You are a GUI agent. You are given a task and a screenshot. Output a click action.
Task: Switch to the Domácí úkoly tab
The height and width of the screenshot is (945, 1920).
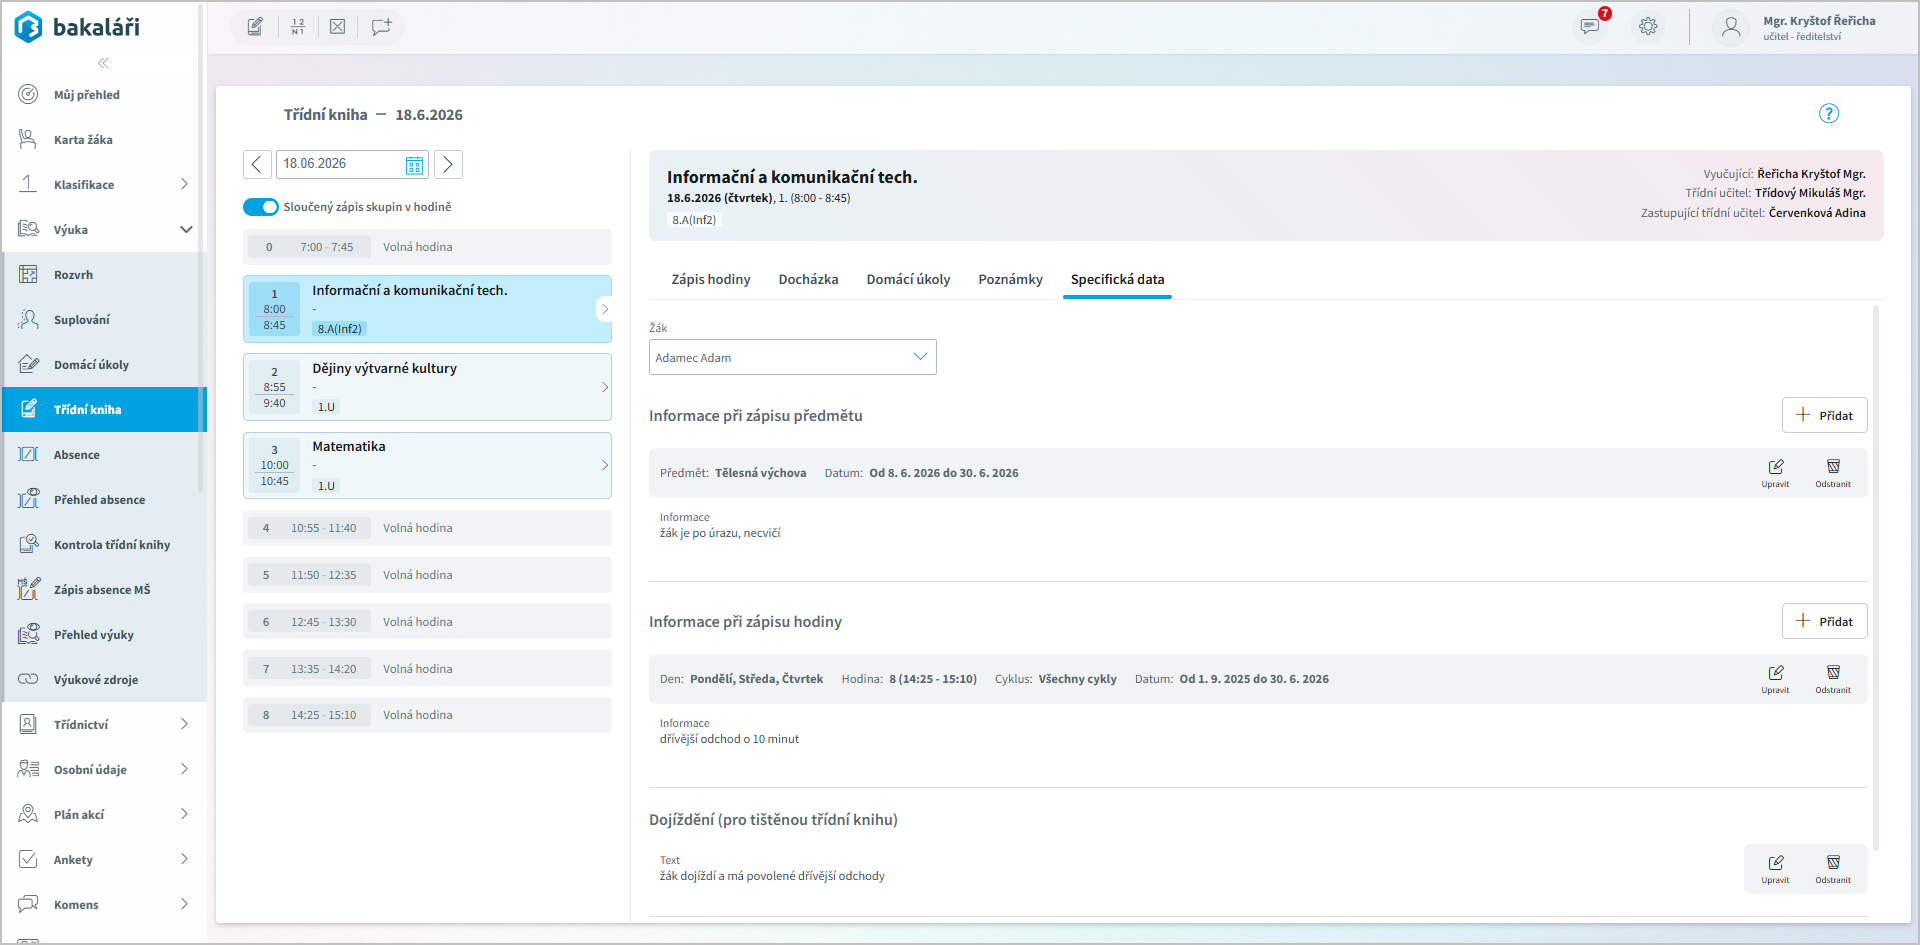click(909, 279)
